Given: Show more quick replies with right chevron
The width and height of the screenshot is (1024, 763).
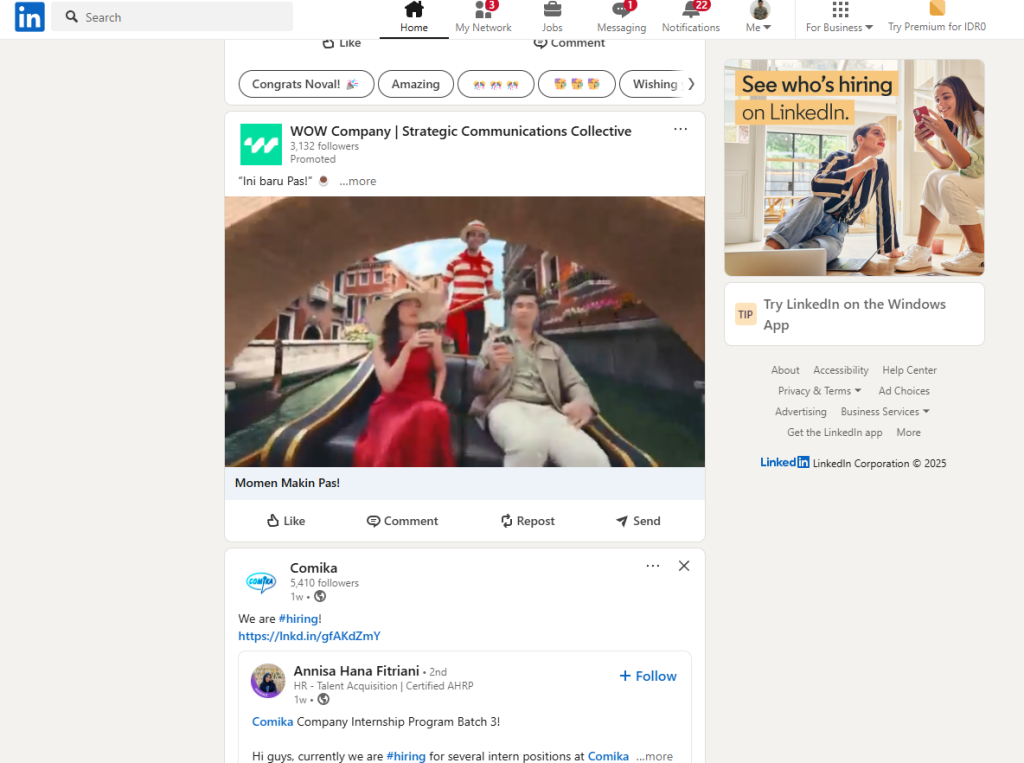Looking at the screenshot, I should (692, 84).
